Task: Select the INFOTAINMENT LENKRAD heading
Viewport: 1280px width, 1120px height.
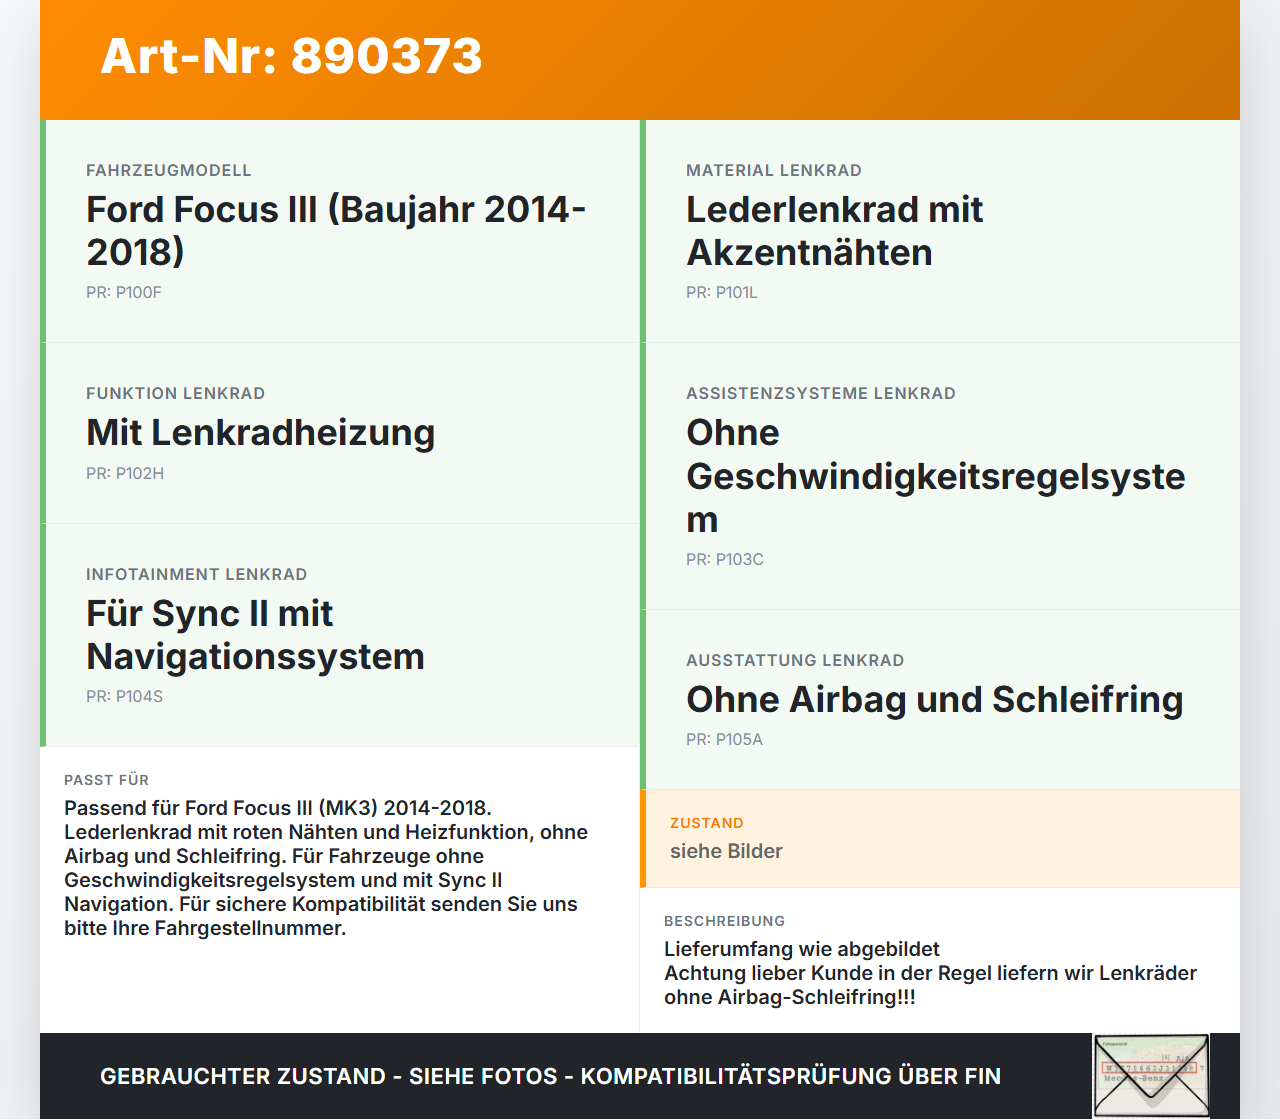Action: [x=197, y=574]
